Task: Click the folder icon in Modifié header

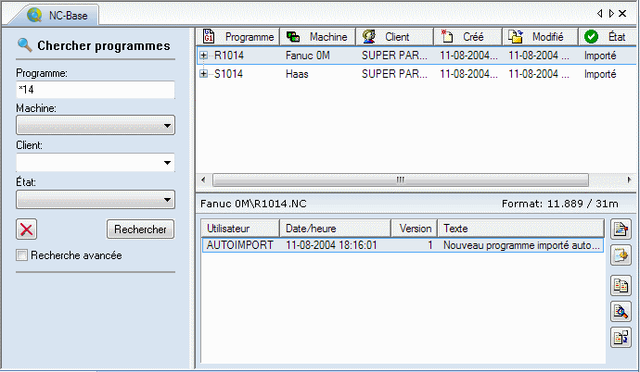Action: [x=515, y=36]
